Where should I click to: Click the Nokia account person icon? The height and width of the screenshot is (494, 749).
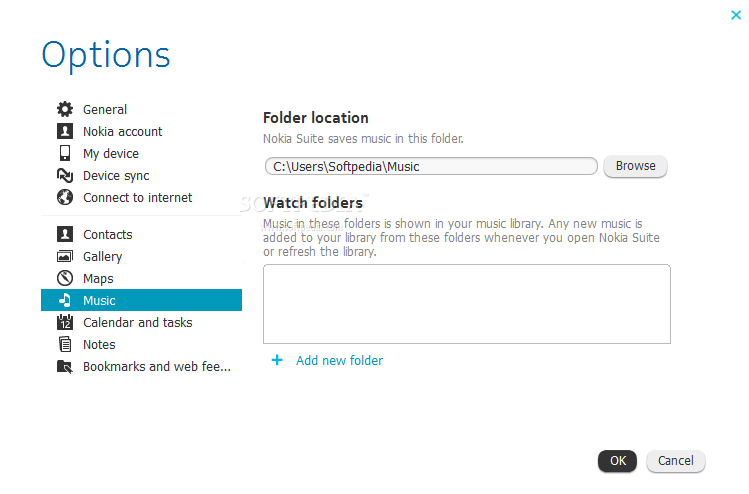[65, 131]
